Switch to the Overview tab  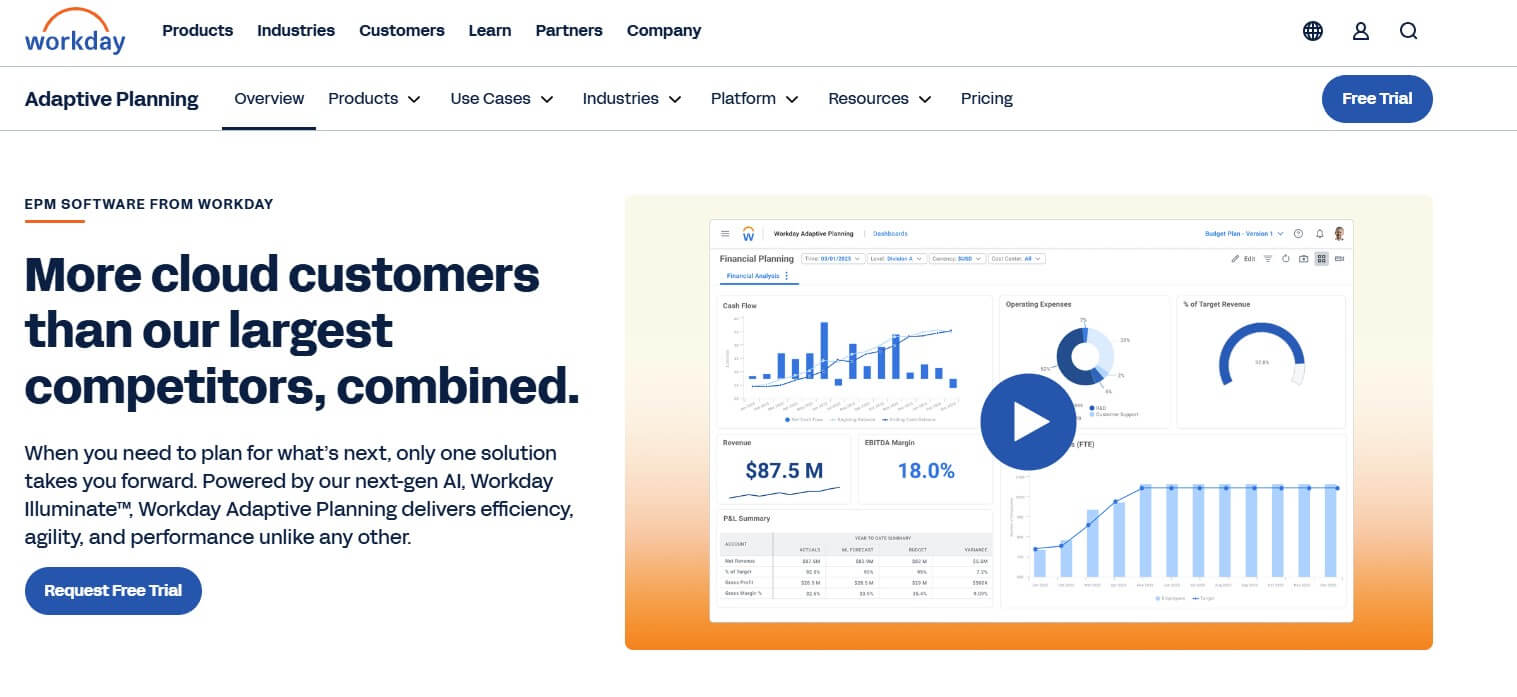point(268,98)
